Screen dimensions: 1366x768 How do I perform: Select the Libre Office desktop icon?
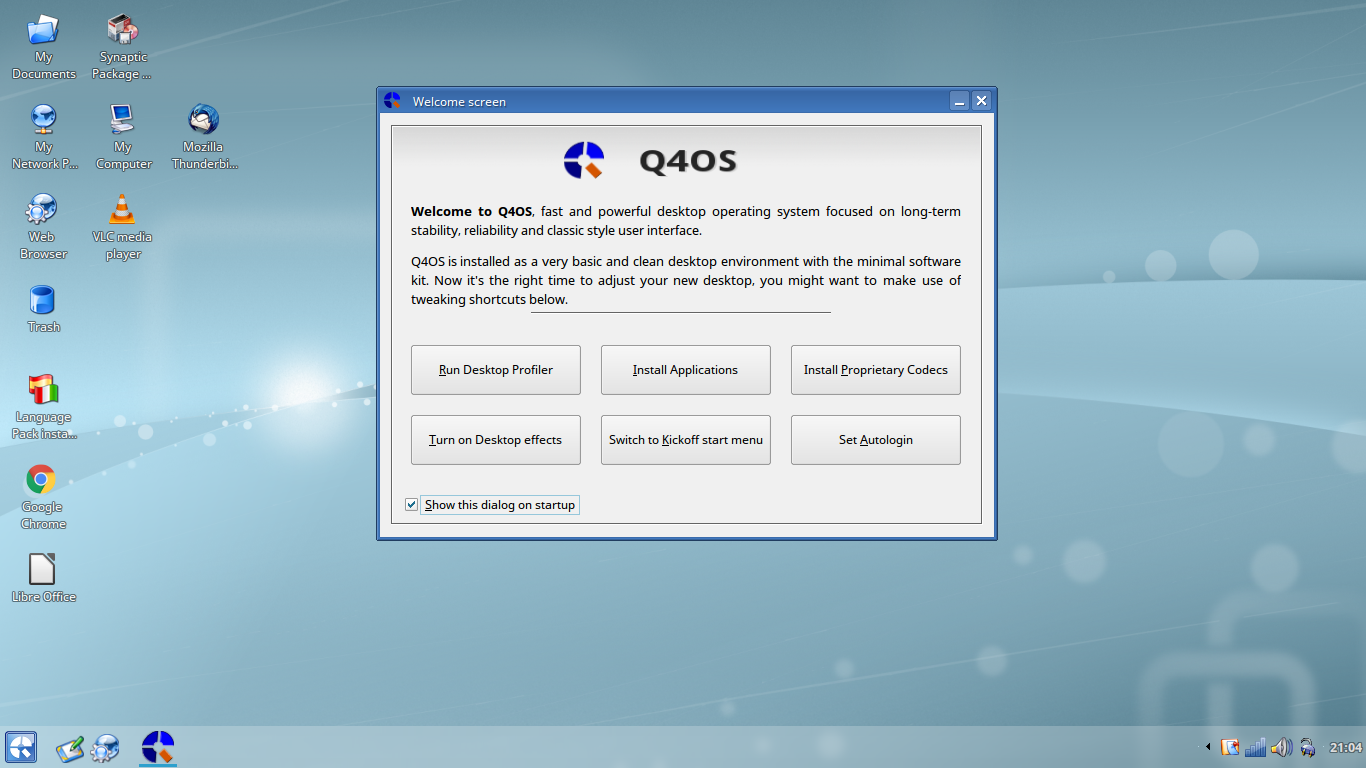coord(43,579)
